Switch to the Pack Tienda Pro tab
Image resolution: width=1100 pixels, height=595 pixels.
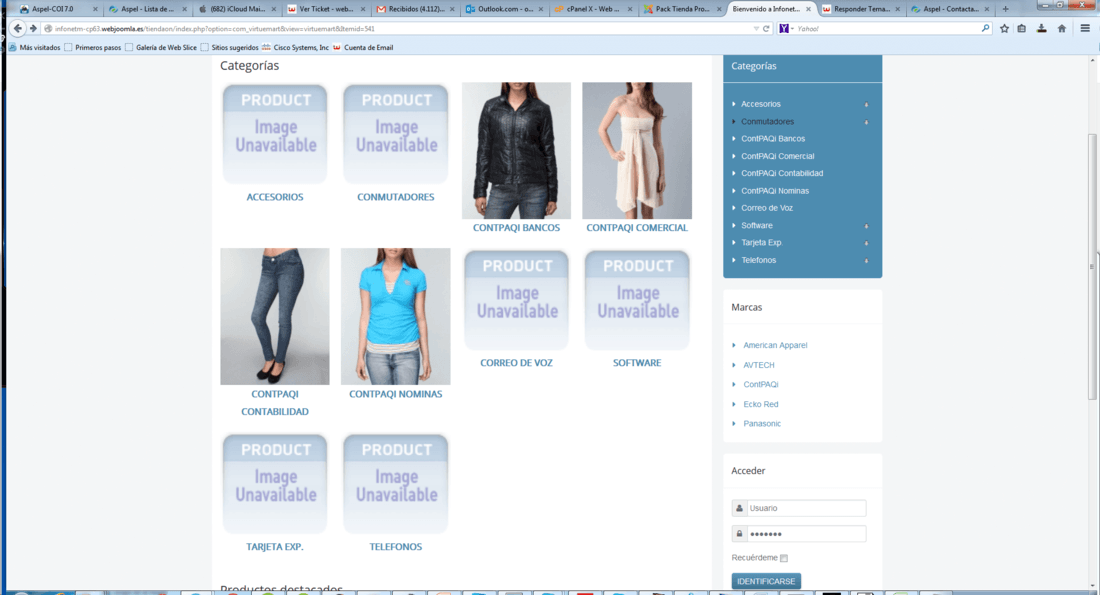click(682, 9)
